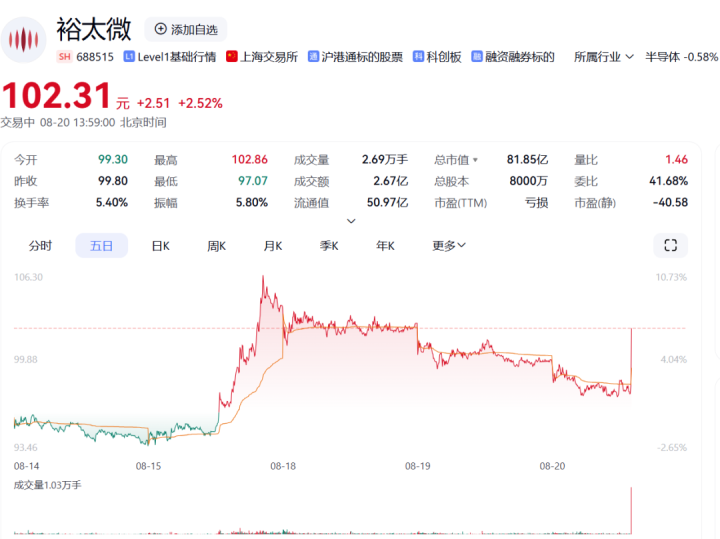
Task: Open the fullscreen chart icon
Action: [x=670, y=245]
